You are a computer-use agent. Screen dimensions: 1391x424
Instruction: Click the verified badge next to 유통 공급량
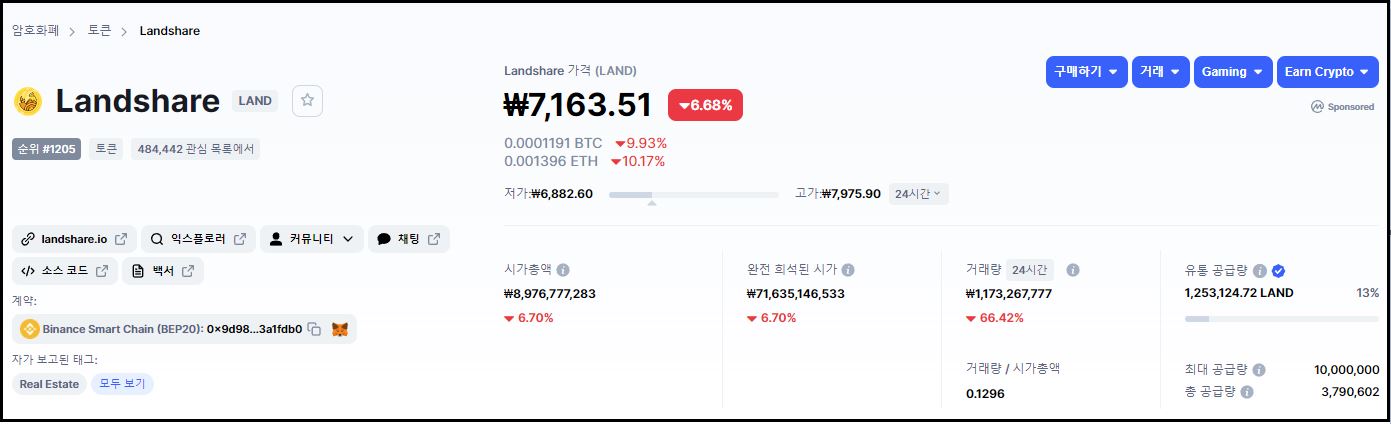(x=1278, y=270)
